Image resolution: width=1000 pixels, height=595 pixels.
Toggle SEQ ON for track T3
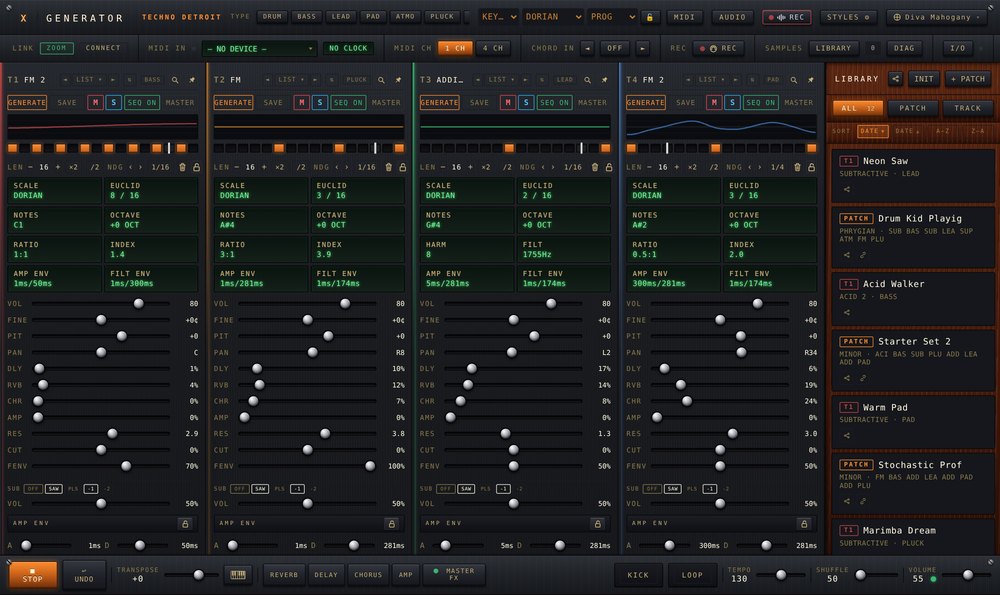tap(554, 102)
